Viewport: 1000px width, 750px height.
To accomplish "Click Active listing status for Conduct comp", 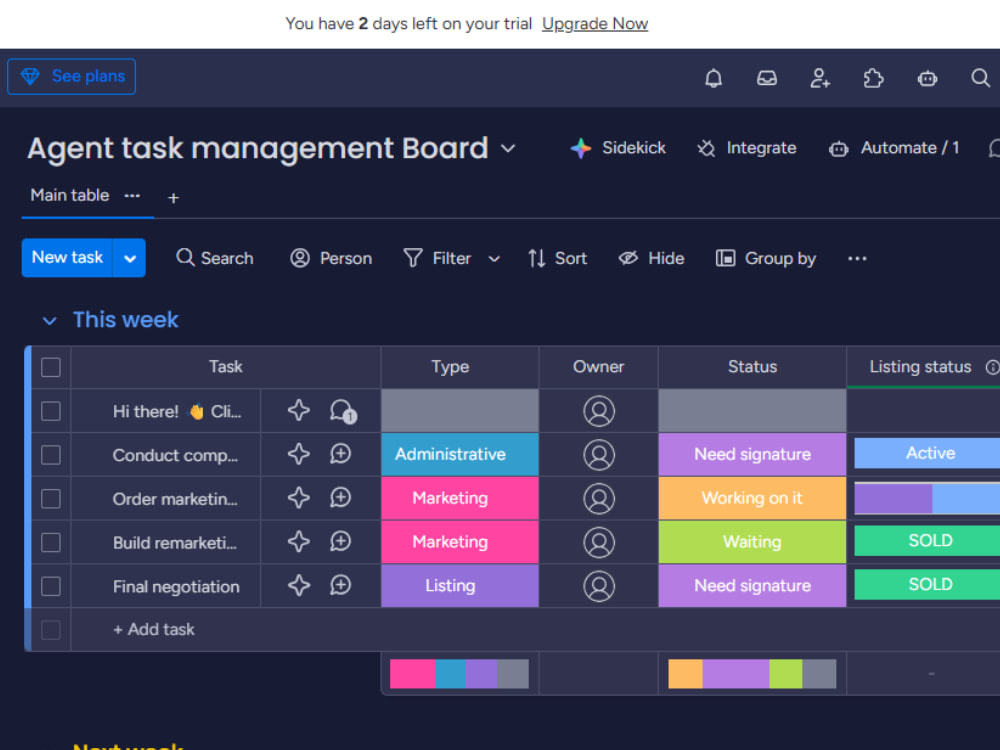I will coord(927,453).
